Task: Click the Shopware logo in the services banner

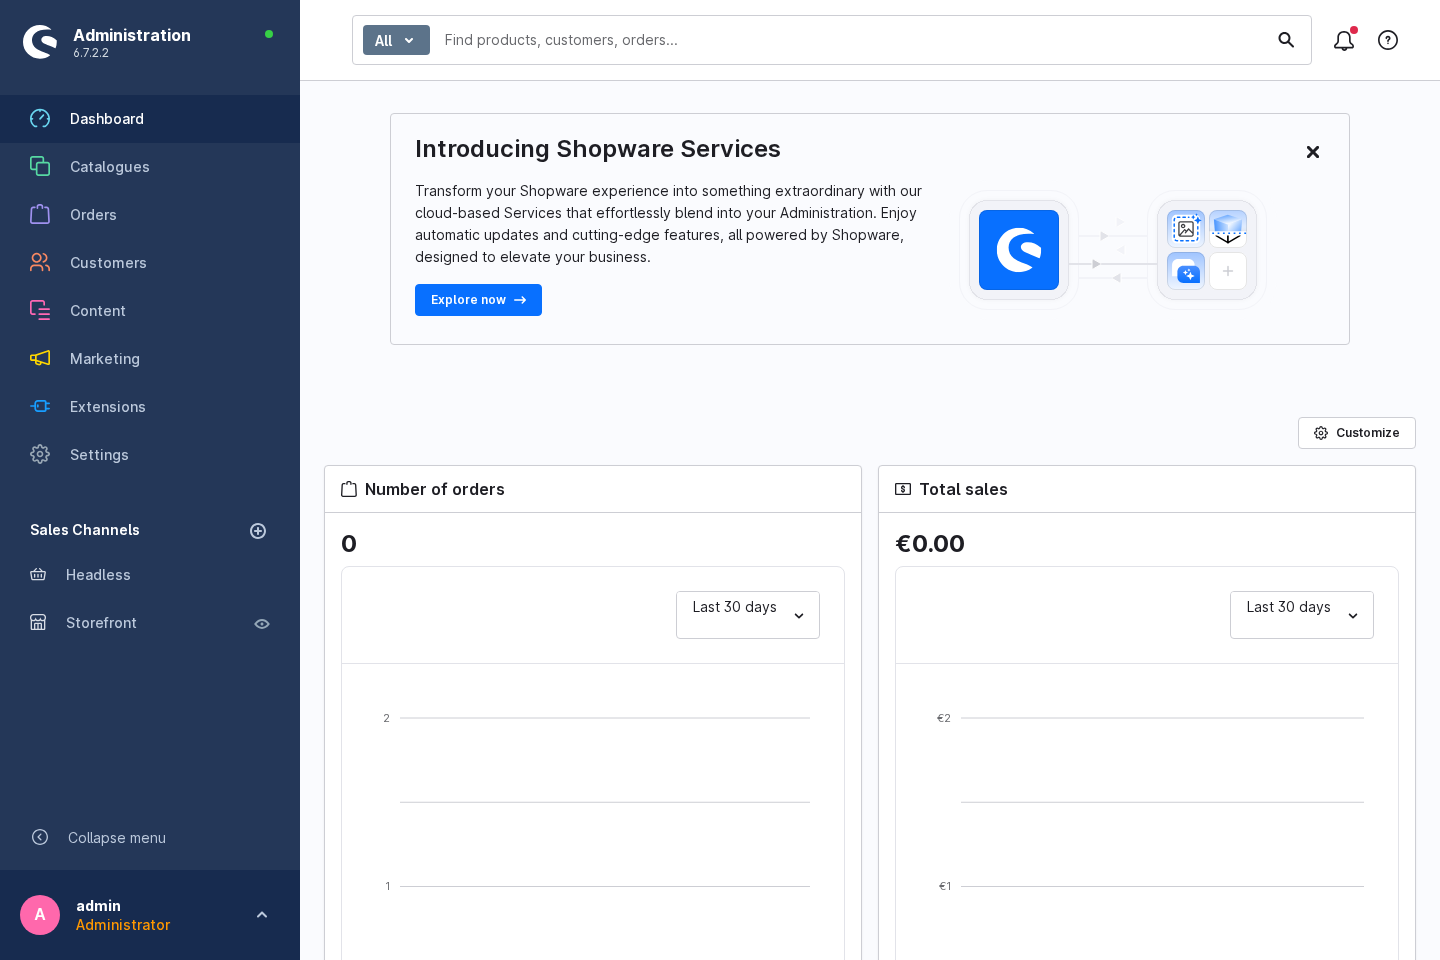Action: coord(1019,250)
